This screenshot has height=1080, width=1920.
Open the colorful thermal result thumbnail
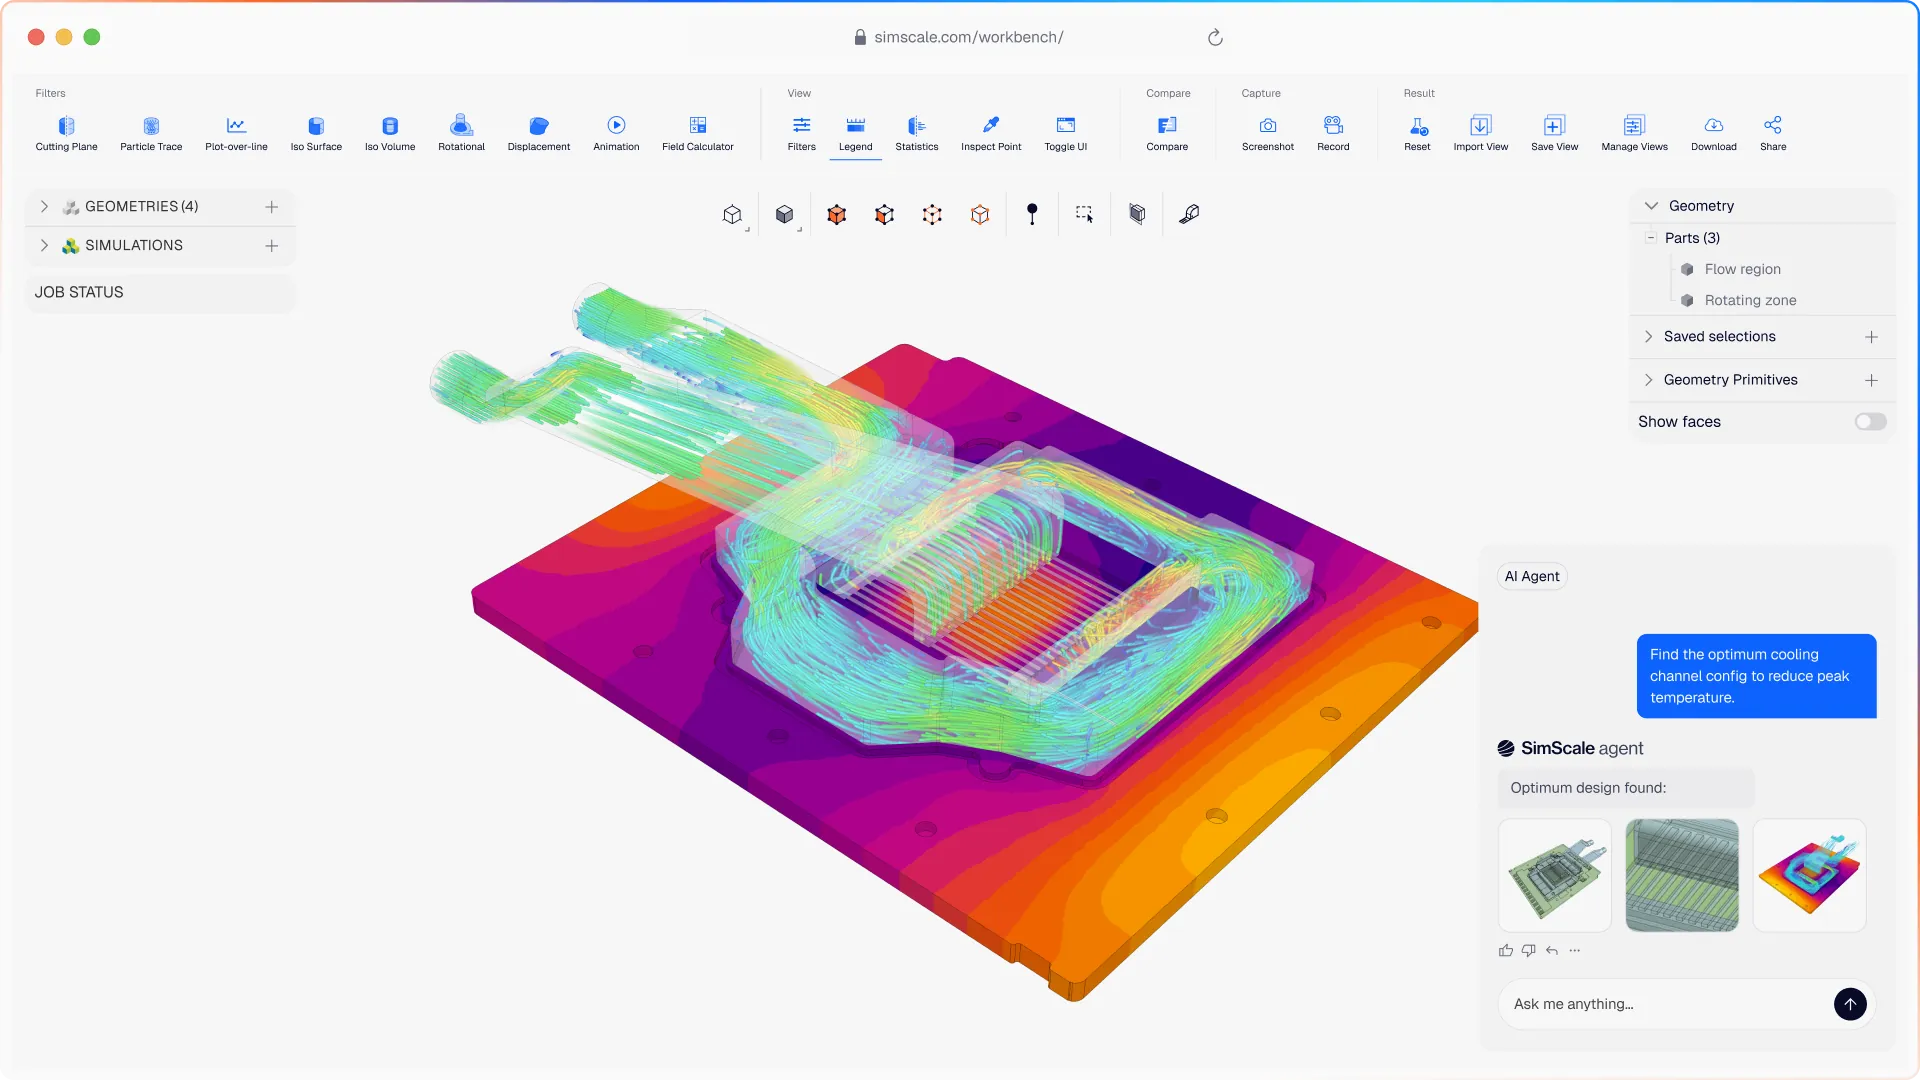1809,875
